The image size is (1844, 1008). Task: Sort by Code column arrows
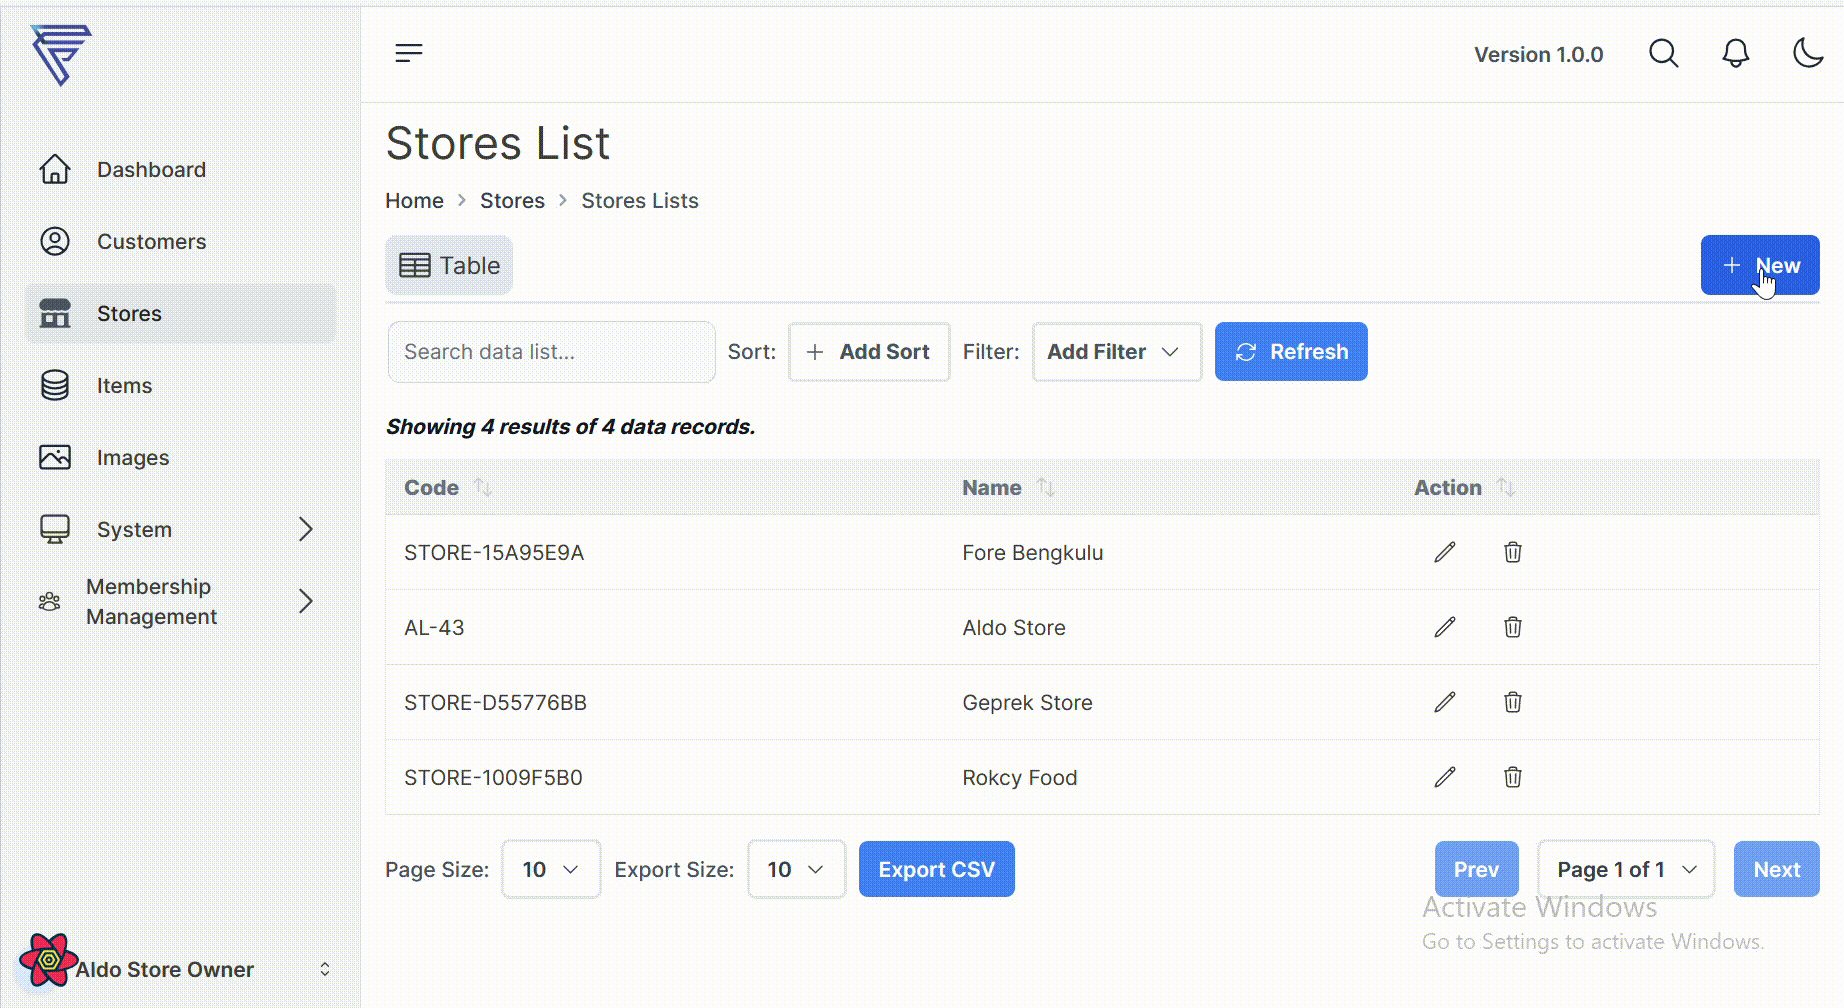[x=483, y=487]
